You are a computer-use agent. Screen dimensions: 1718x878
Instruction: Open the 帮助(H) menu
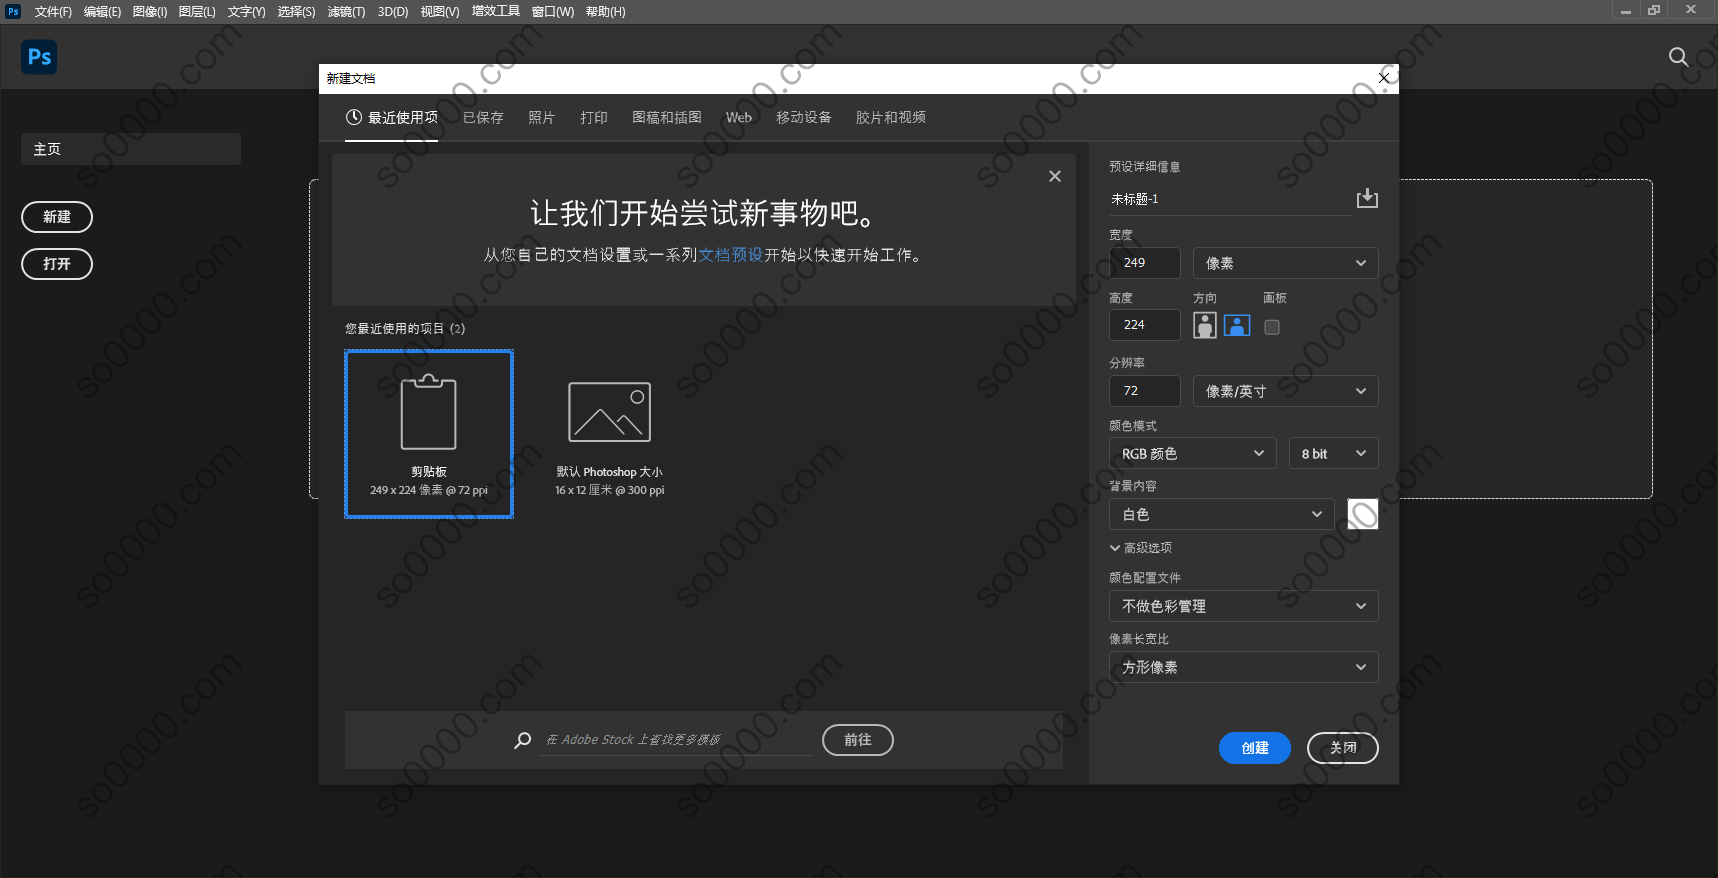click(605, 12)
